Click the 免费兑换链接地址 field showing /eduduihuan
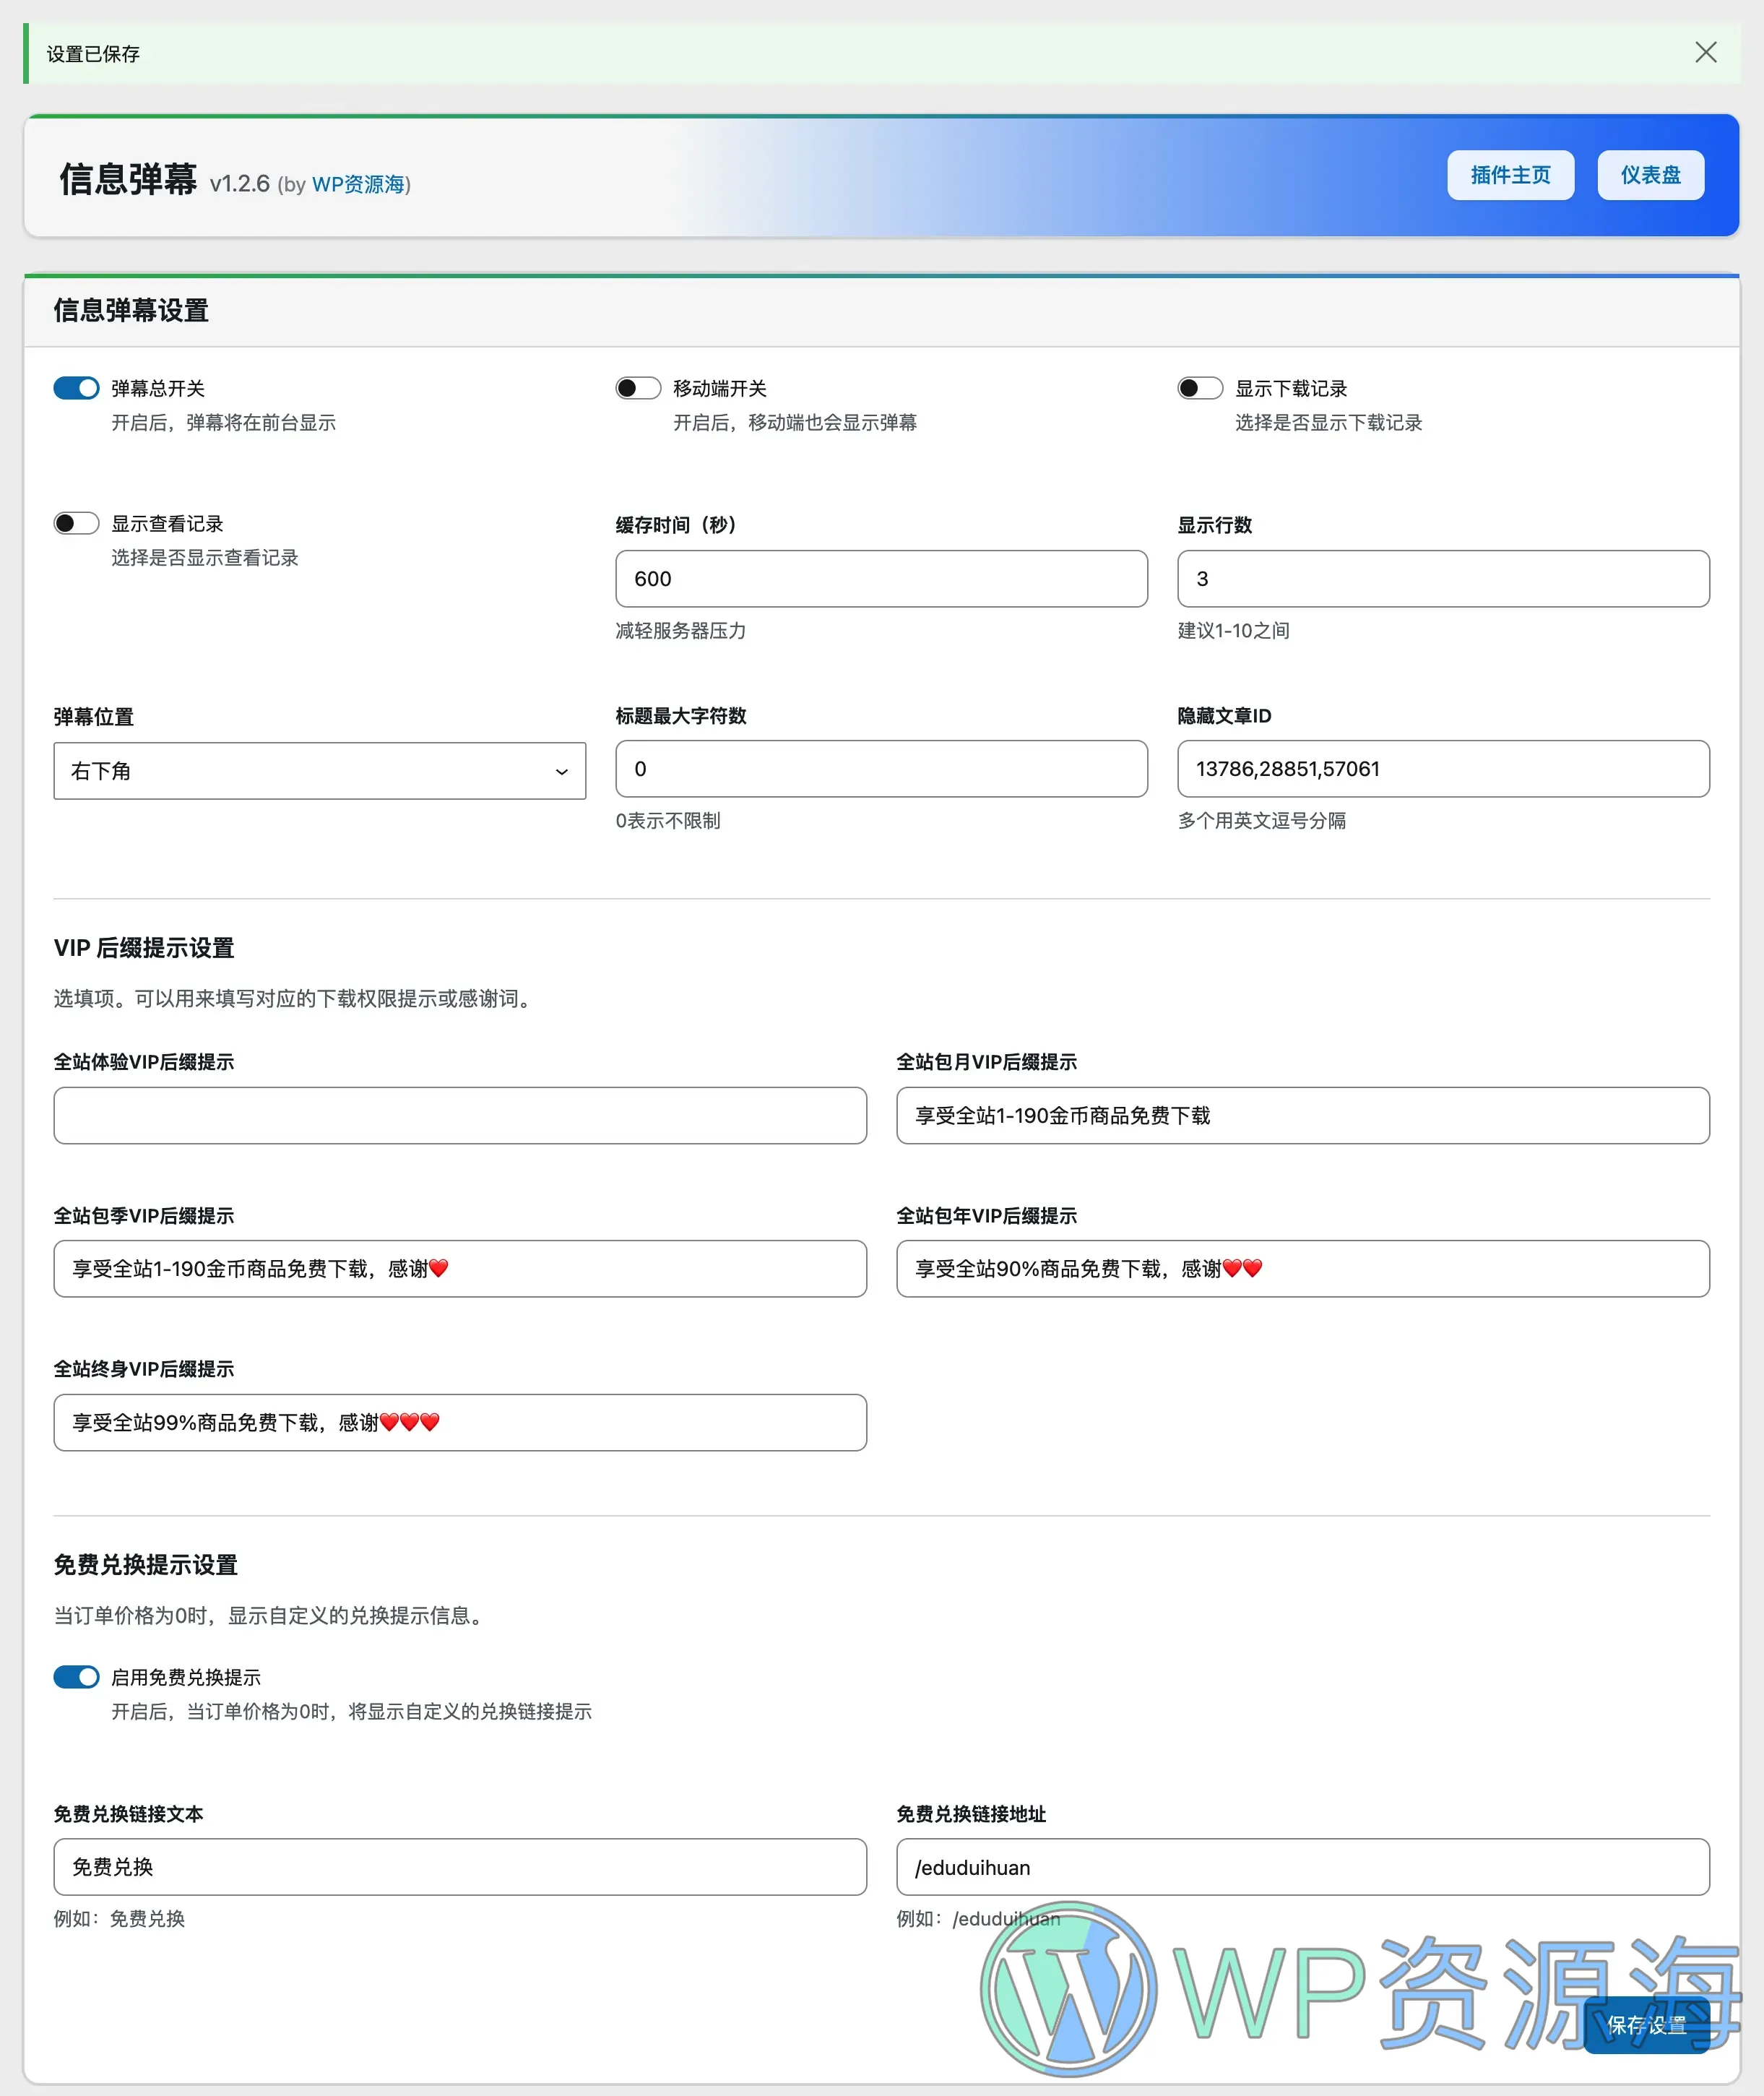This screenshot has height=2096, width=1764. click(1302, 1866)
